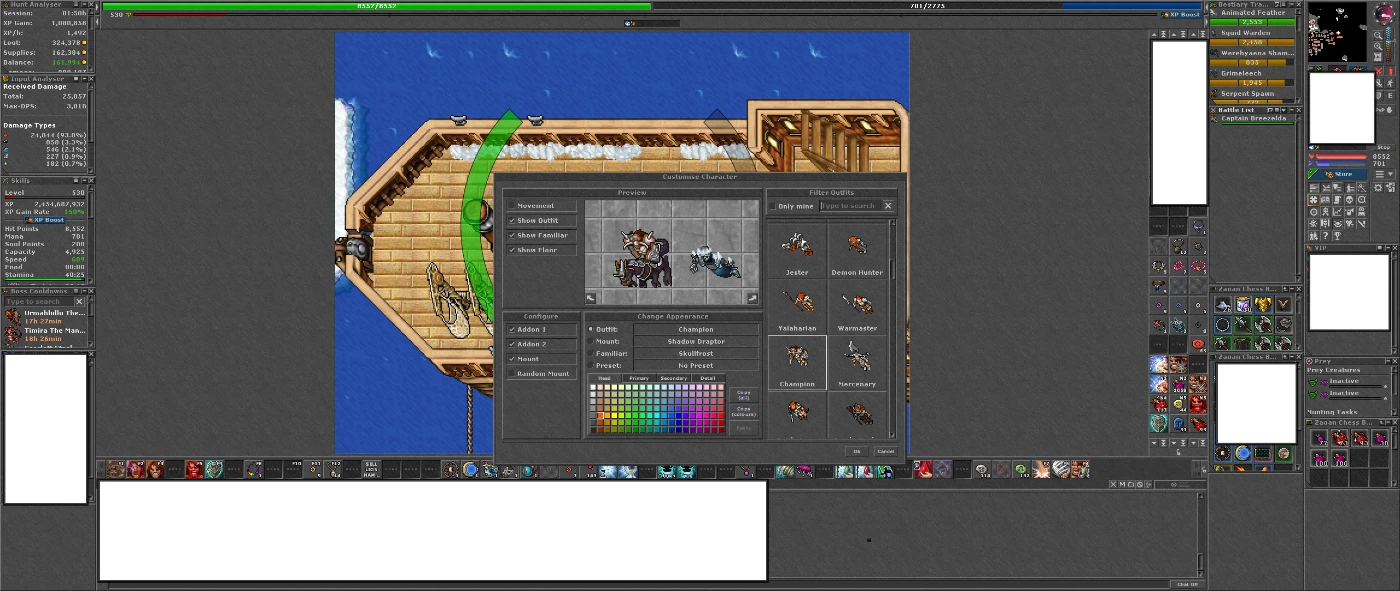1400x591 pixels.
Task: Click the XP Boost button in Skills panel
Action: [x=45, y=220]
